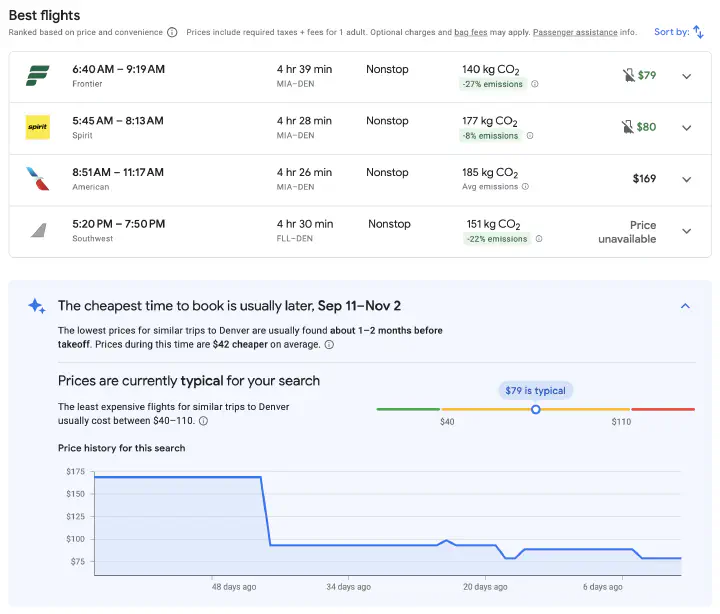Click info icon next to -27% emissions
720x614 pixels.
click(535, 84)
